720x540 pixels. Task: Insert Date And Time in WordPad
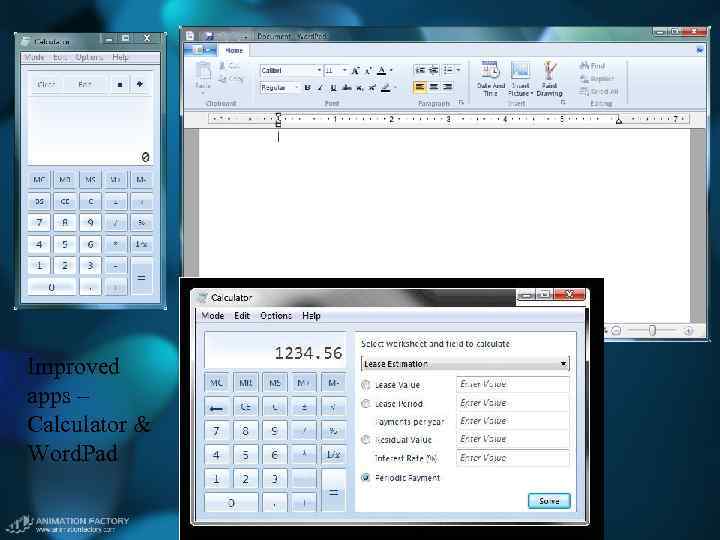[490, 79]
